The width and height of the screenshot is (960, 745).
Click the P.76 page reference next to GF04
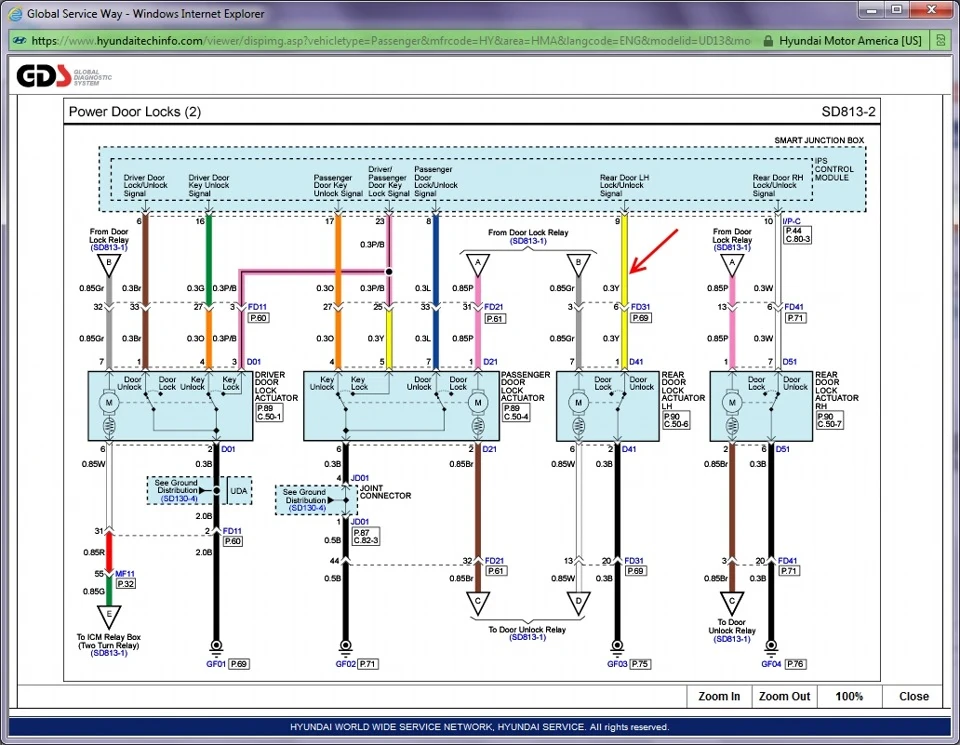point(795,664)
